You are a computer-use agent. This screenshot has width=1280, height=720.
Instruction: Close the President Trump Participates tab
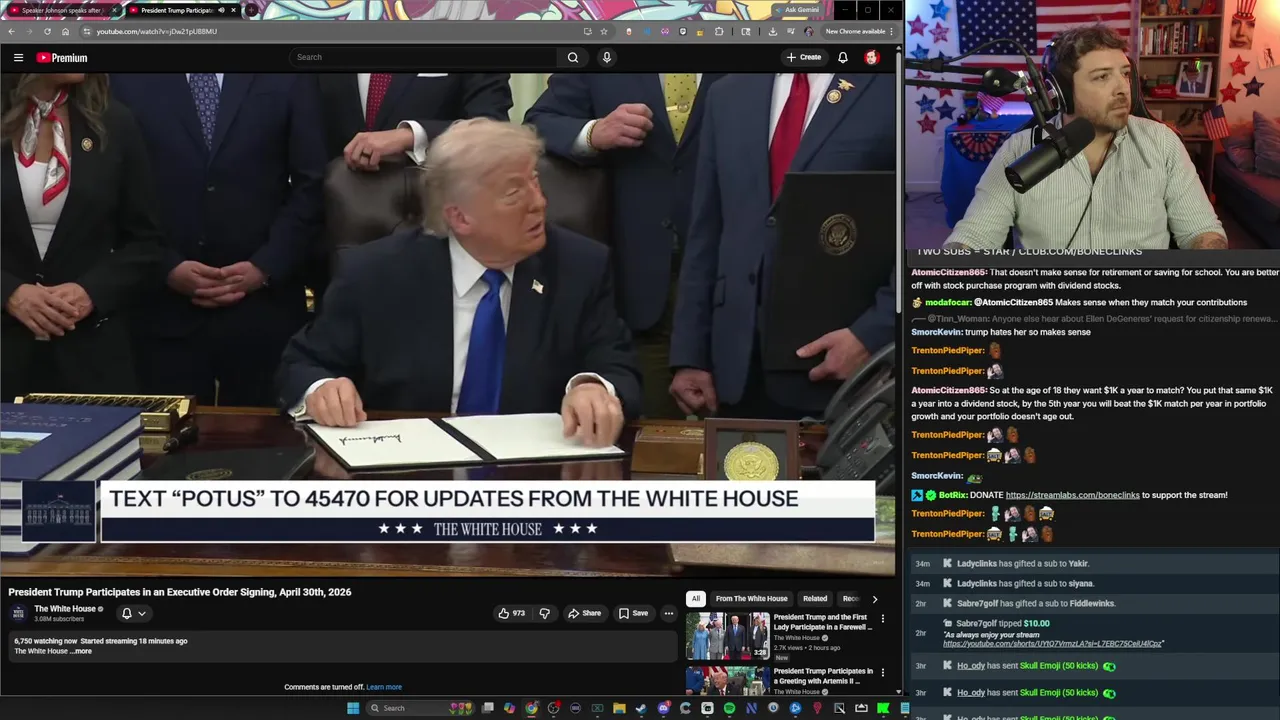coord(233,10)
